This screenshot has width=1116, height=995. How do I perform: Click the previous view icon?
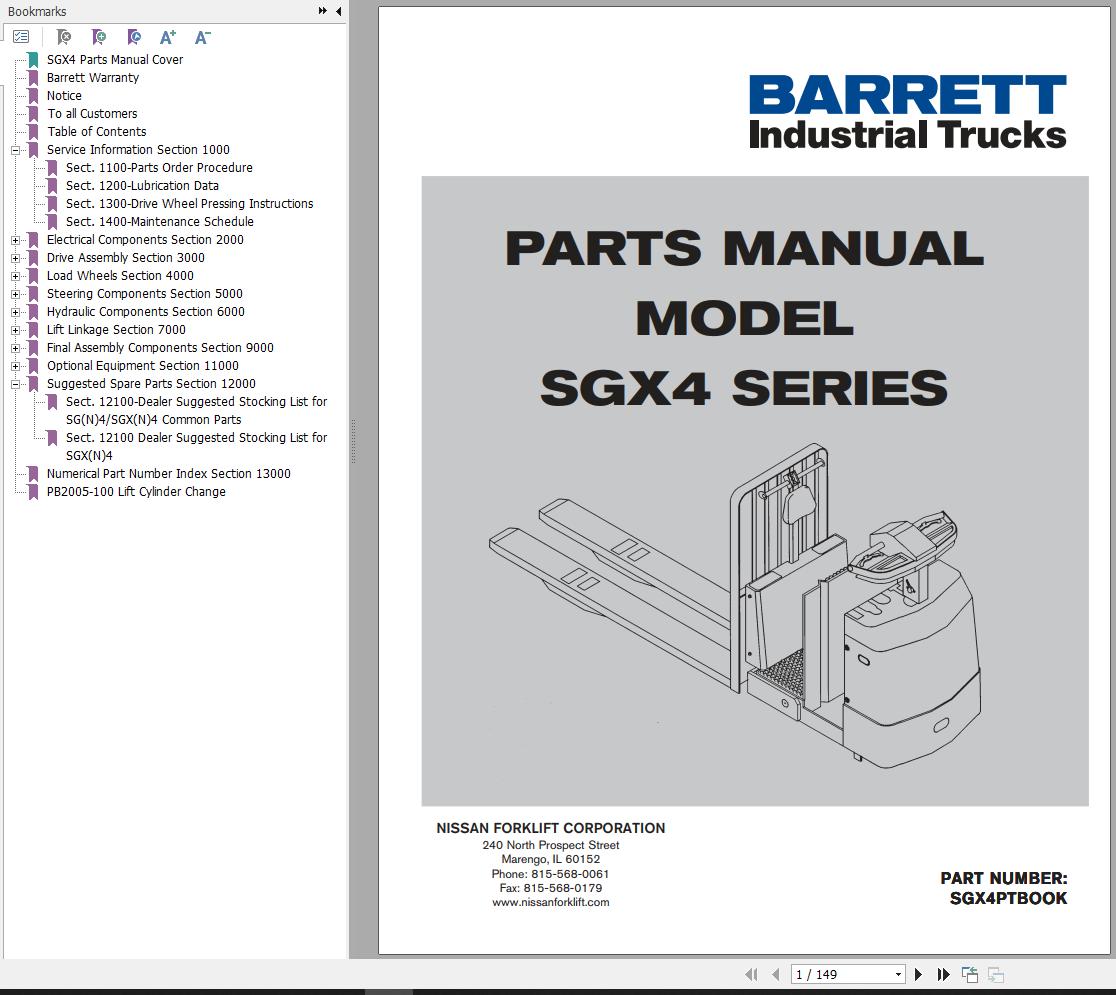click(969, 974)
